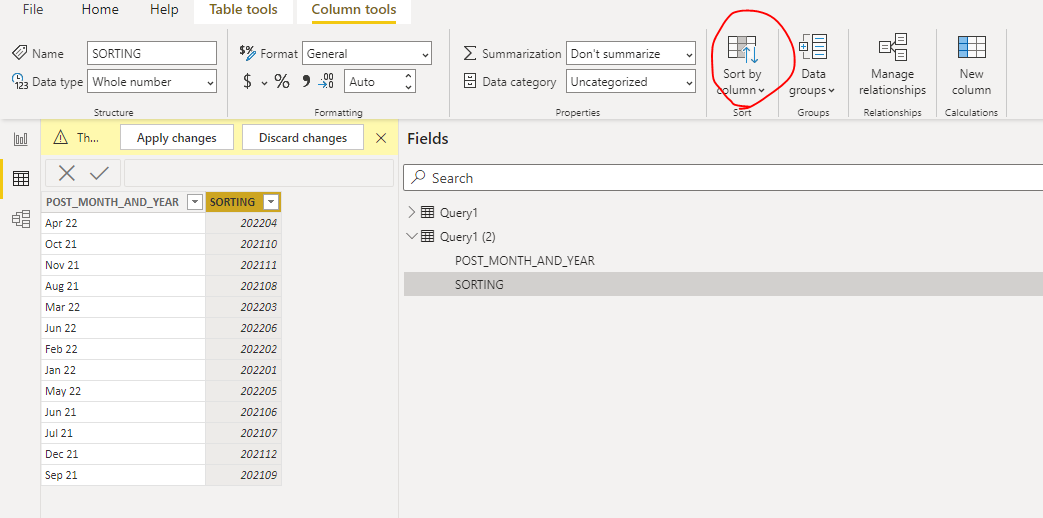Switch to Table tools tab

243,10
